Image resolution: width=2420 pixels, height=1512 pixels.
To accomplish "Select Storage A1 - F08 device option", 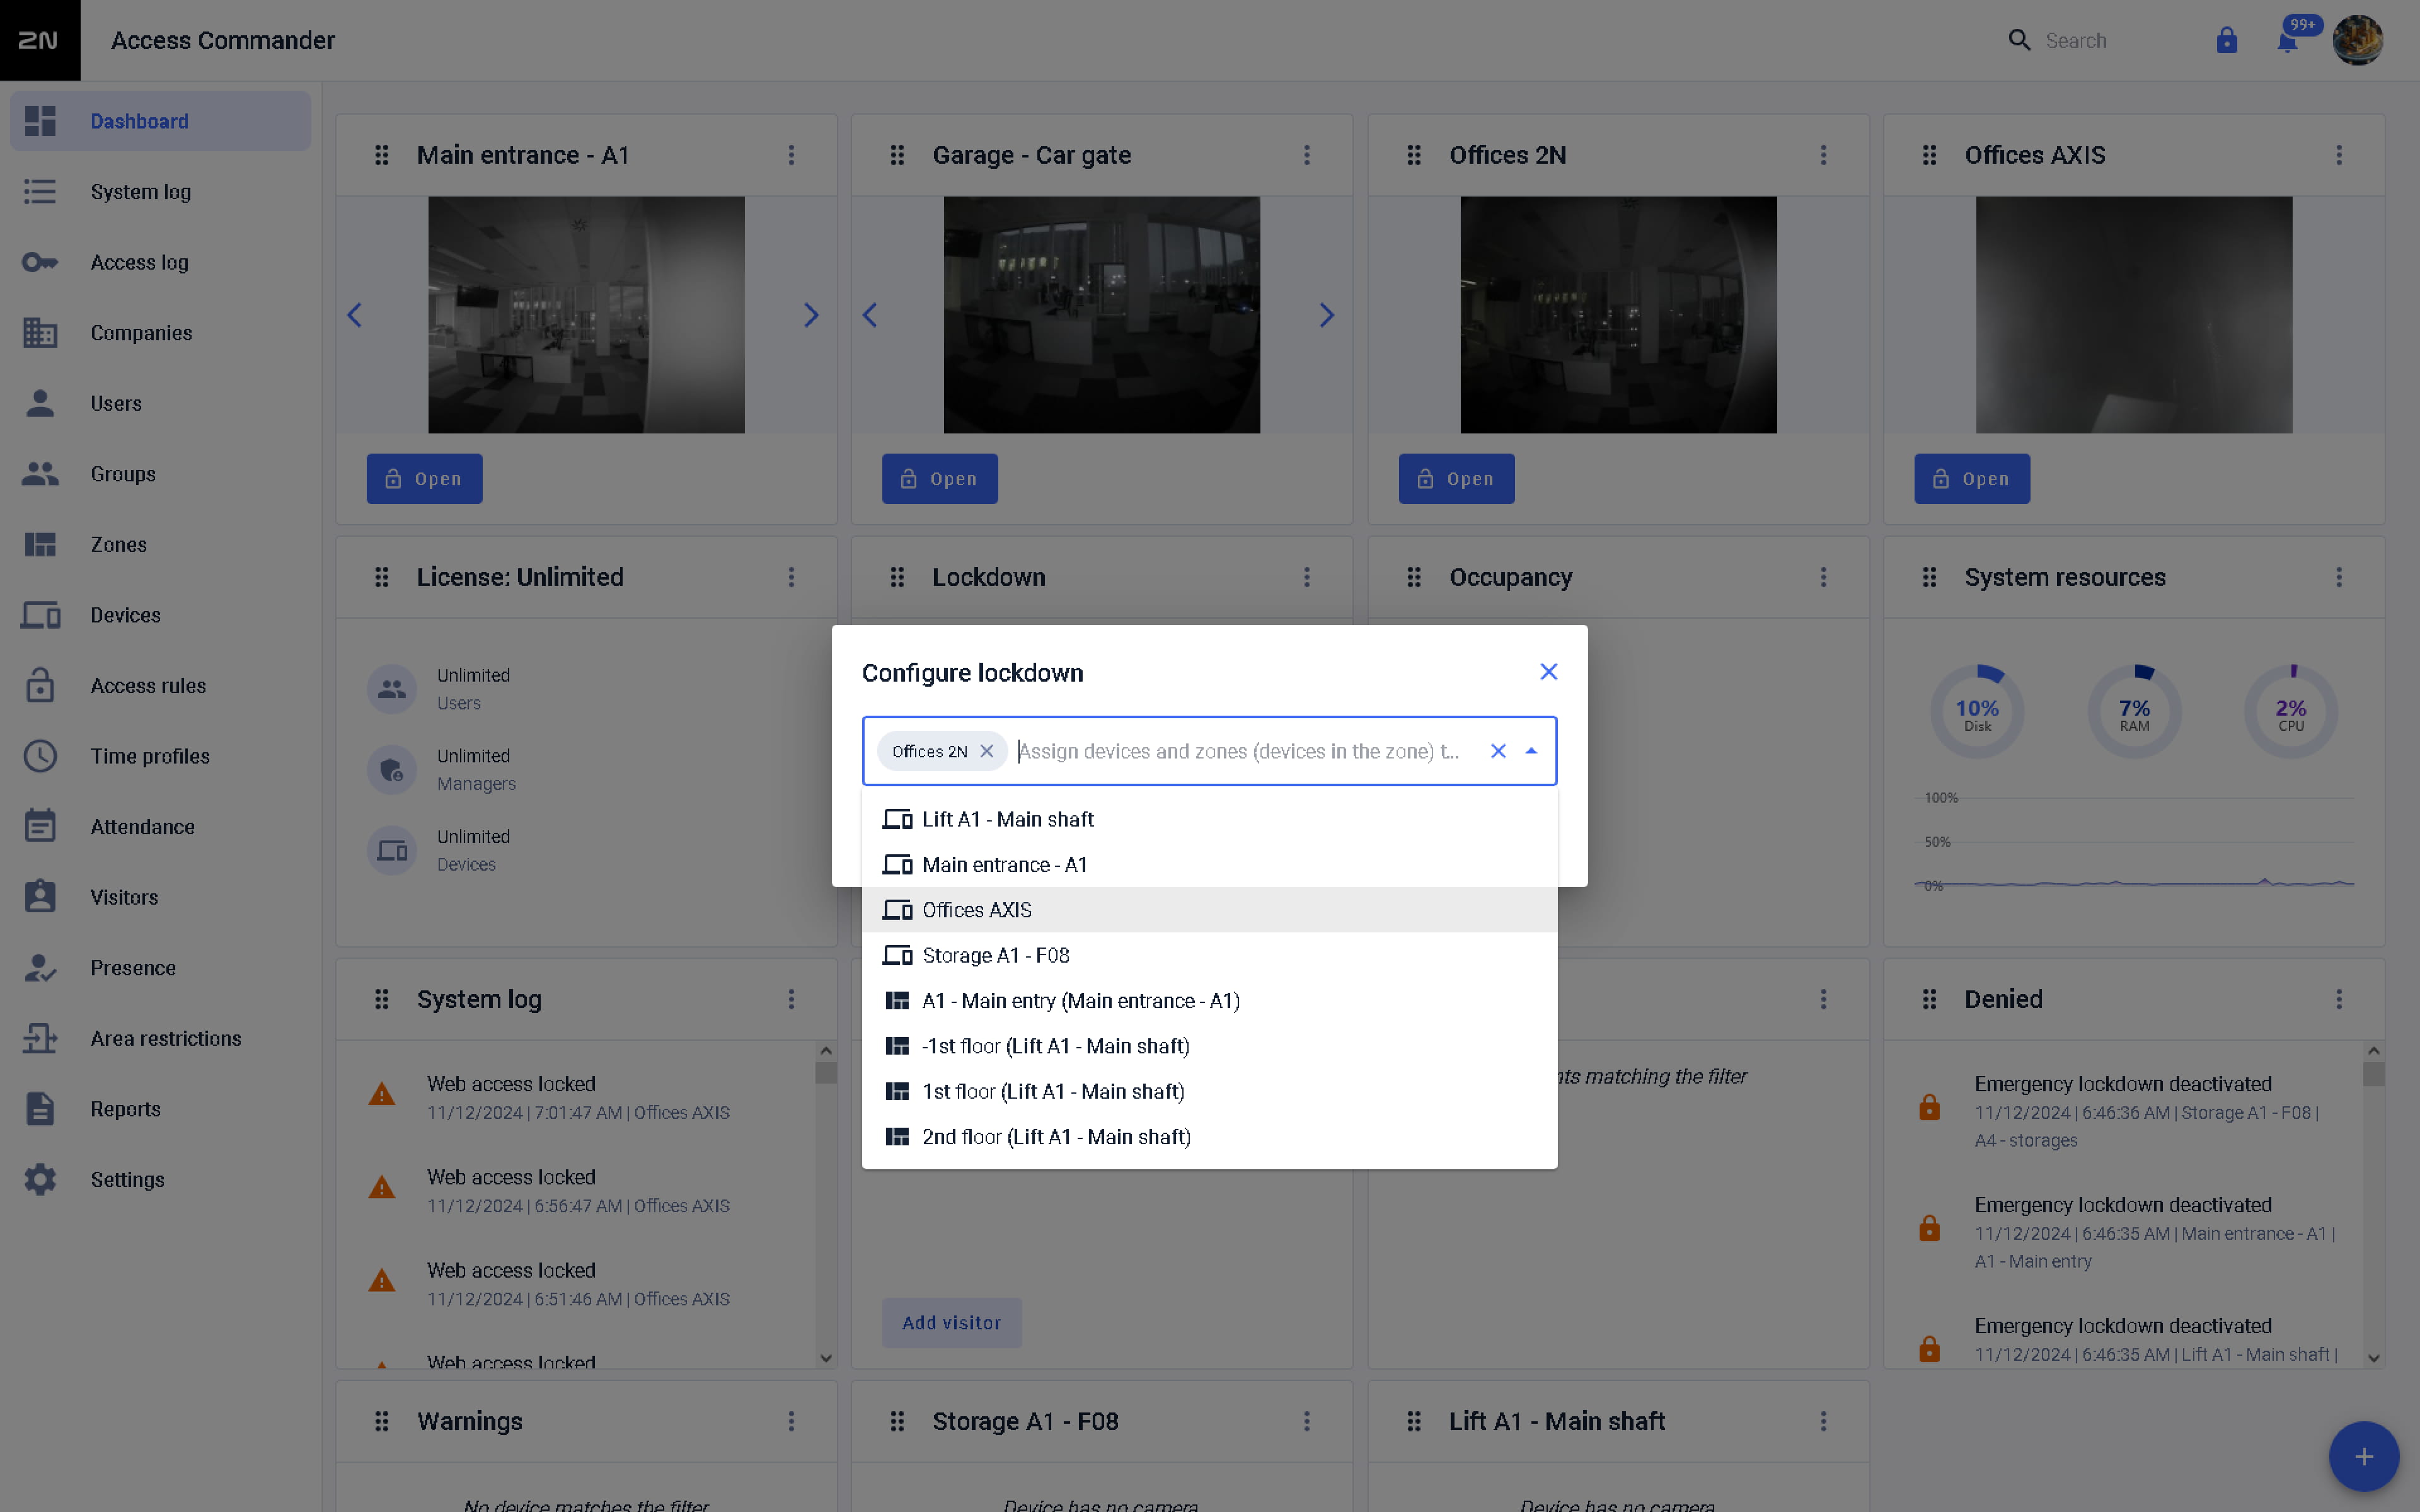I will [x=1209, y=955].
